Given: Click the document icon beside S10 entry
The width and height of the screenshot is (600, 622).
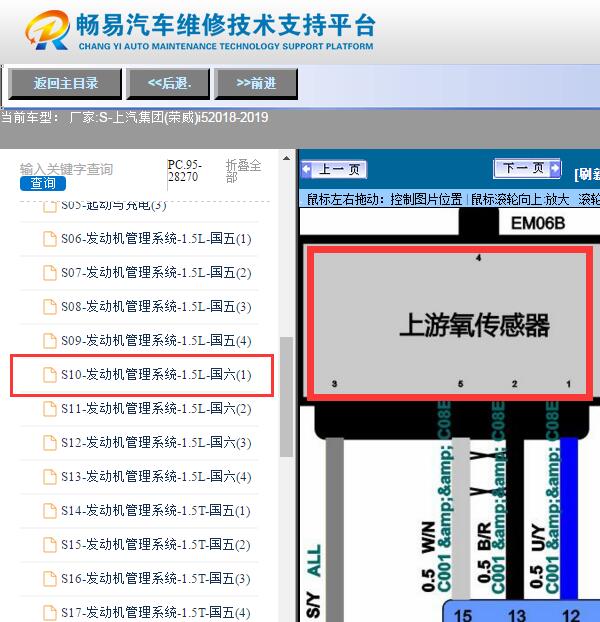Looking at the screenshot, I should [x=50, y=375].
